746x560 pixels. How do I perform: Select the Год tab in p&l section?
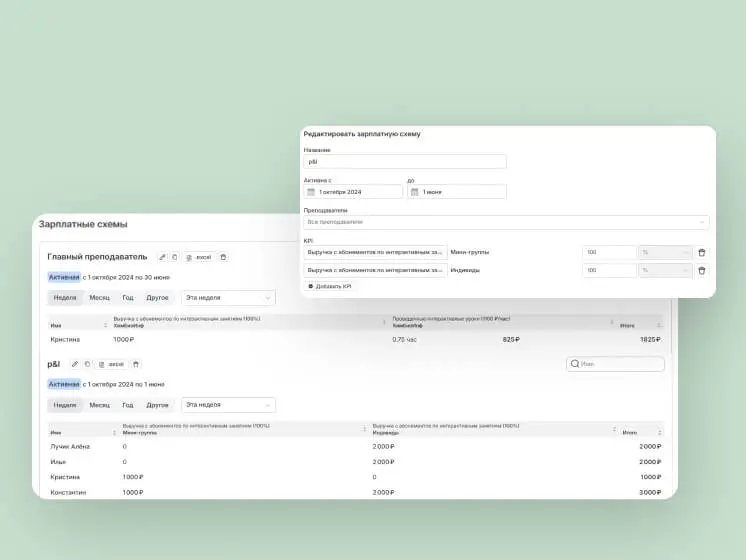pyautogui.click(x=127, y=405)
